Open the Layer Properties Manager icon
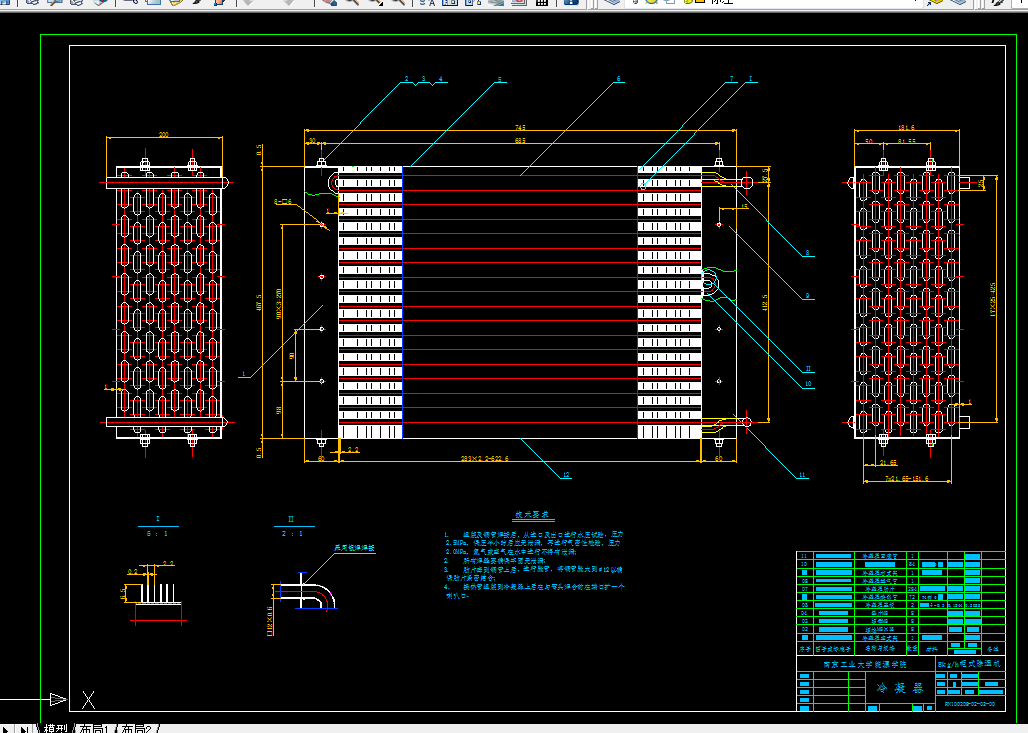1028x733 pixels. coord(612,2)
